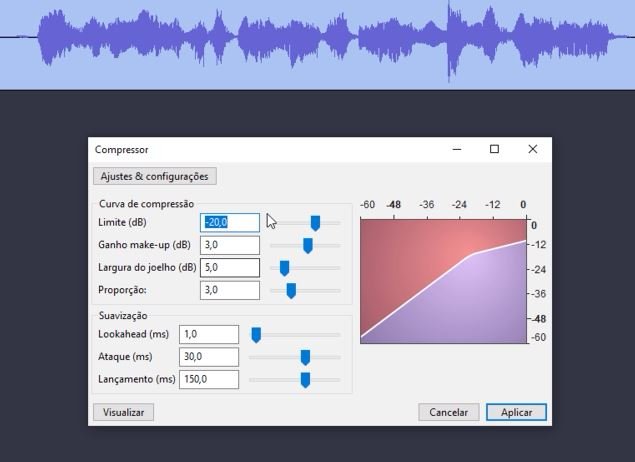Click the Lançamento (ms) input field
This screenshot has width=635, height=462.
[209, 379]
